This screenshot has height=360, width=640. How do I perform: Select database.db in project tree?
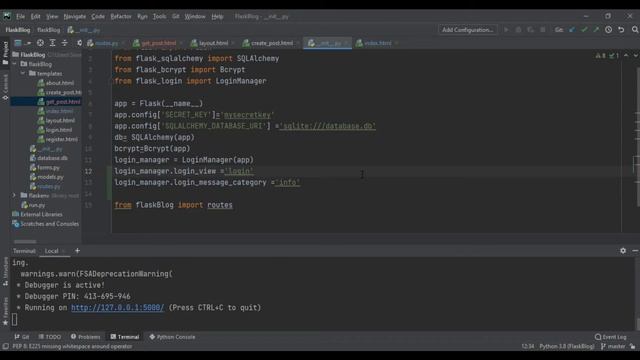click(49, 158)
